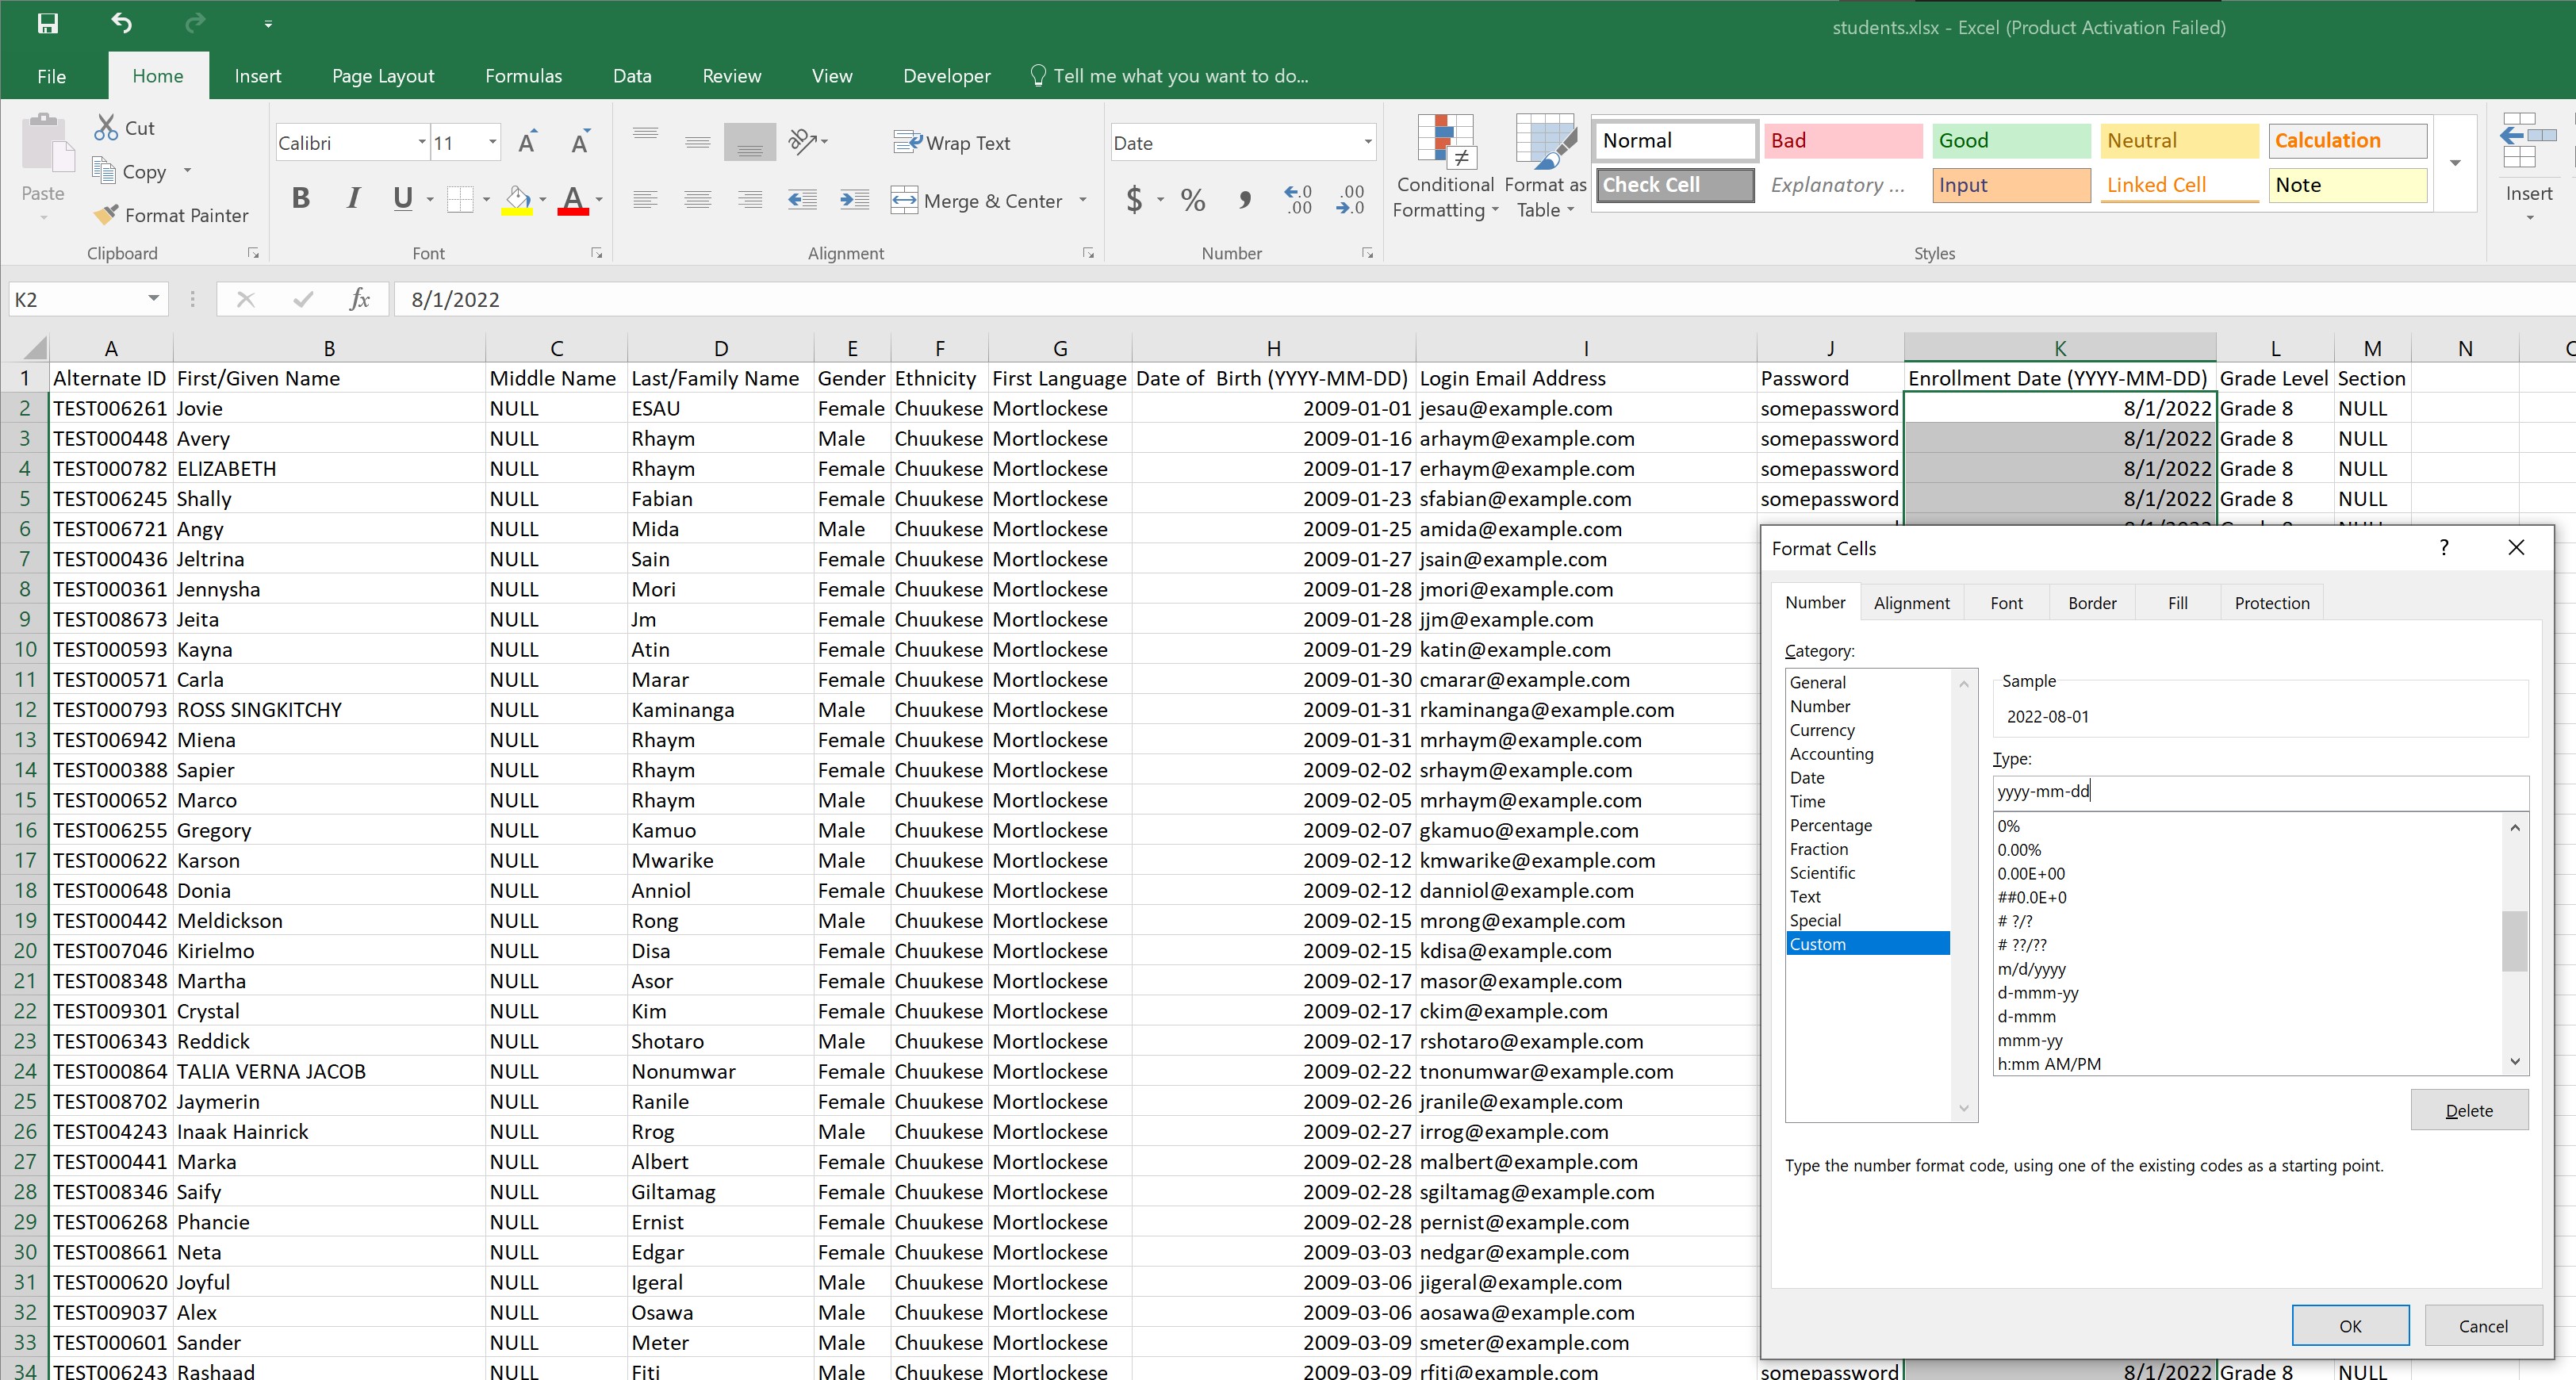The width and height of the screenshot is (2576, 1380).
Task: Click the Percent Style icon
Action: tap(1192, 200)
